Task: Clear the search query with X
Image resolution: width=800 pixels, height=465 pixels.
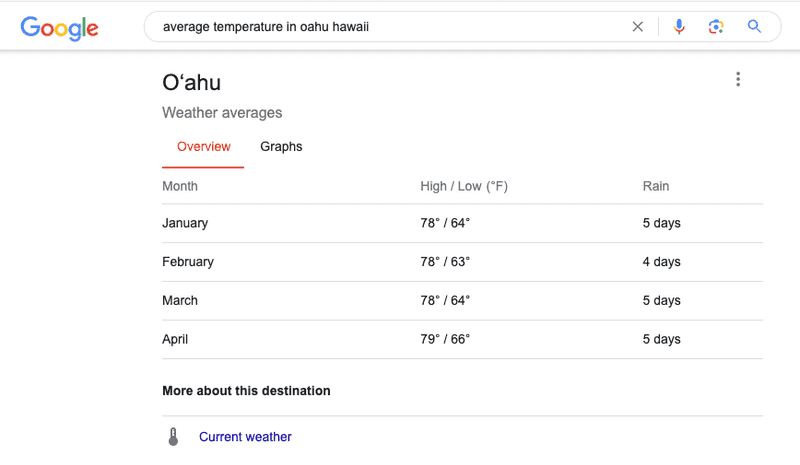Action: coord(638,27)
